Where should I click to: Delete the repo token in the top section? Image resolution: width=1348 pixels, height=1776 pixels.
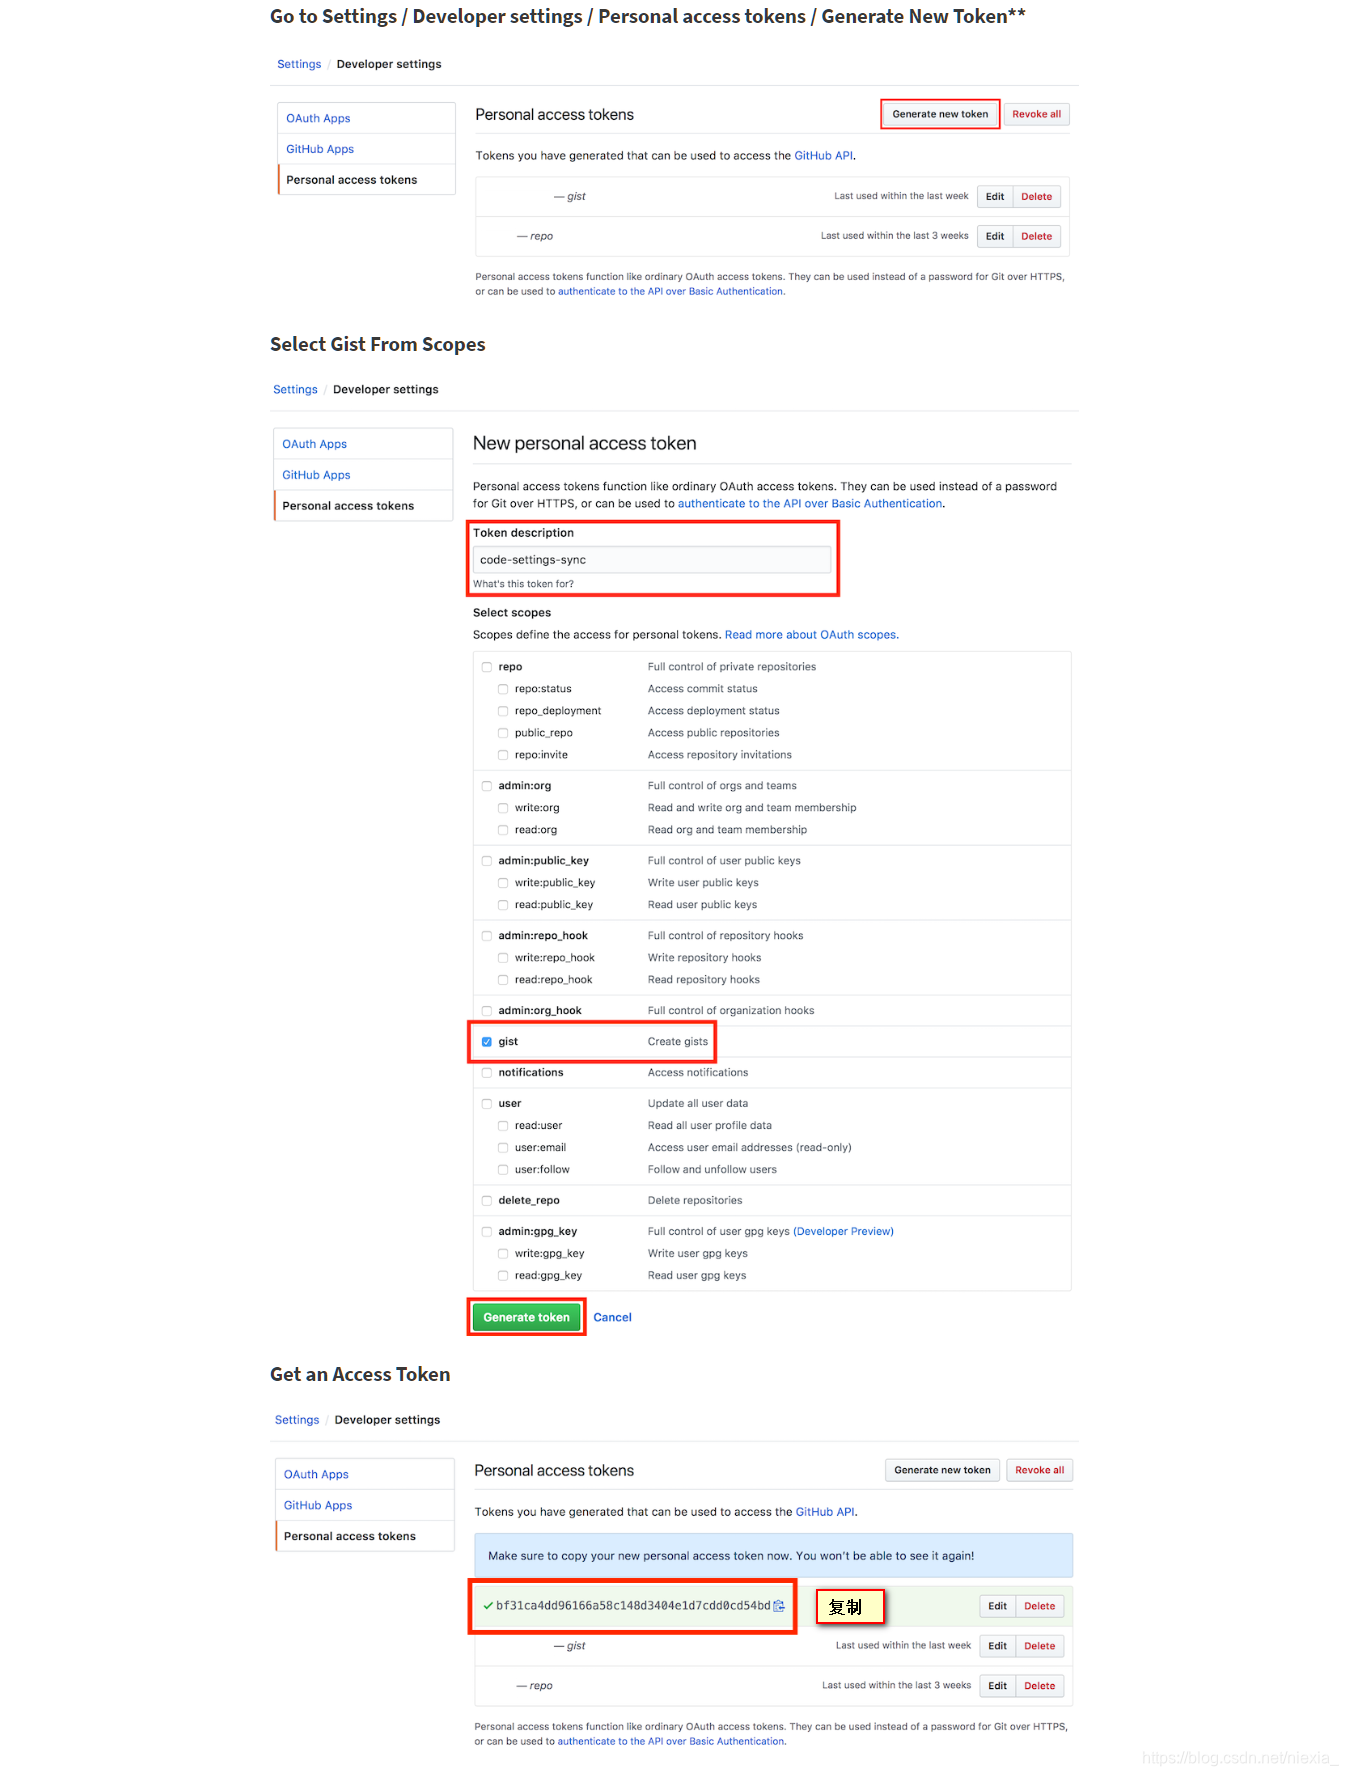pos(1036,237)
